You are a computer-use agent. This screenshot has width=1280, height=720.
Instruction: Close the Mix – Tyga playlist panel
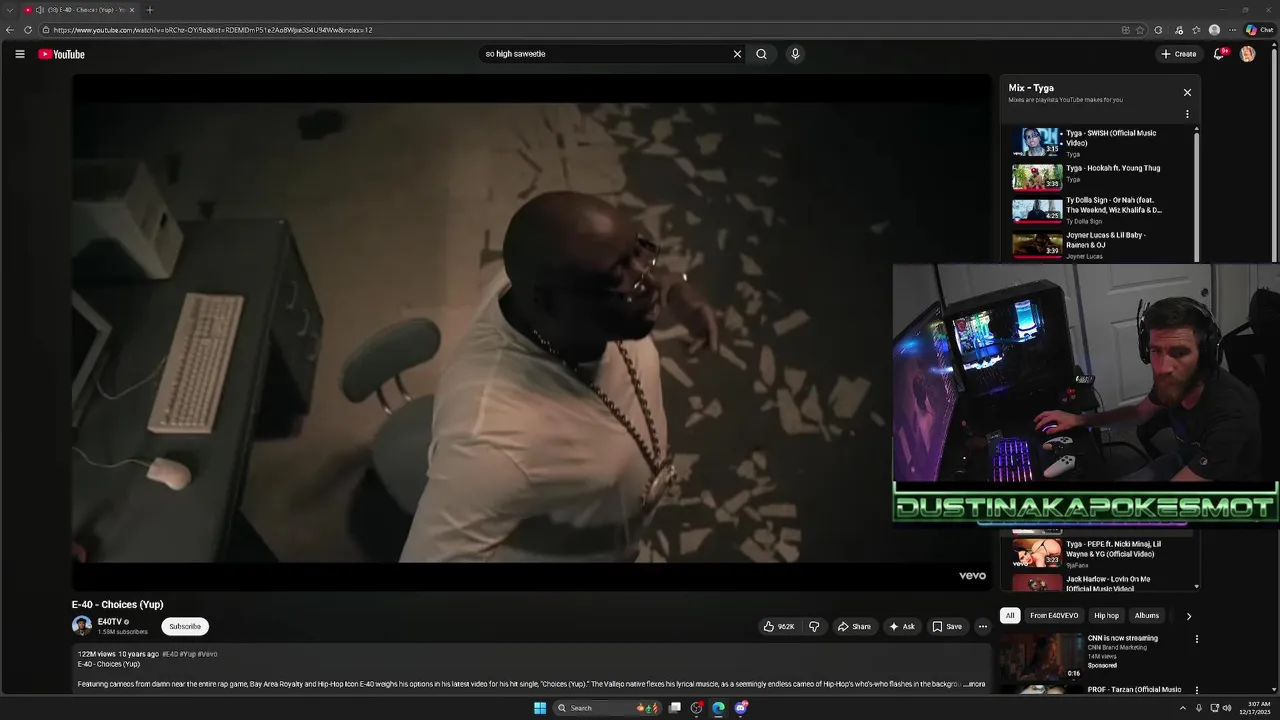1187,92
